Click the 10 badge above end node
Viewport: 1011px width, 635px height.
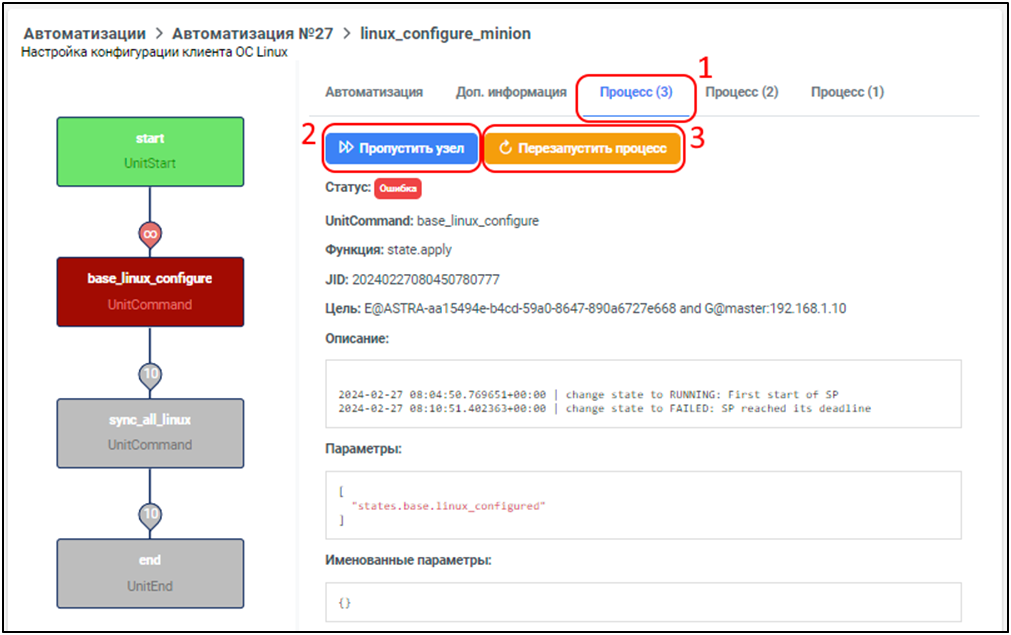pyautogui.click(x=150, y=514)
